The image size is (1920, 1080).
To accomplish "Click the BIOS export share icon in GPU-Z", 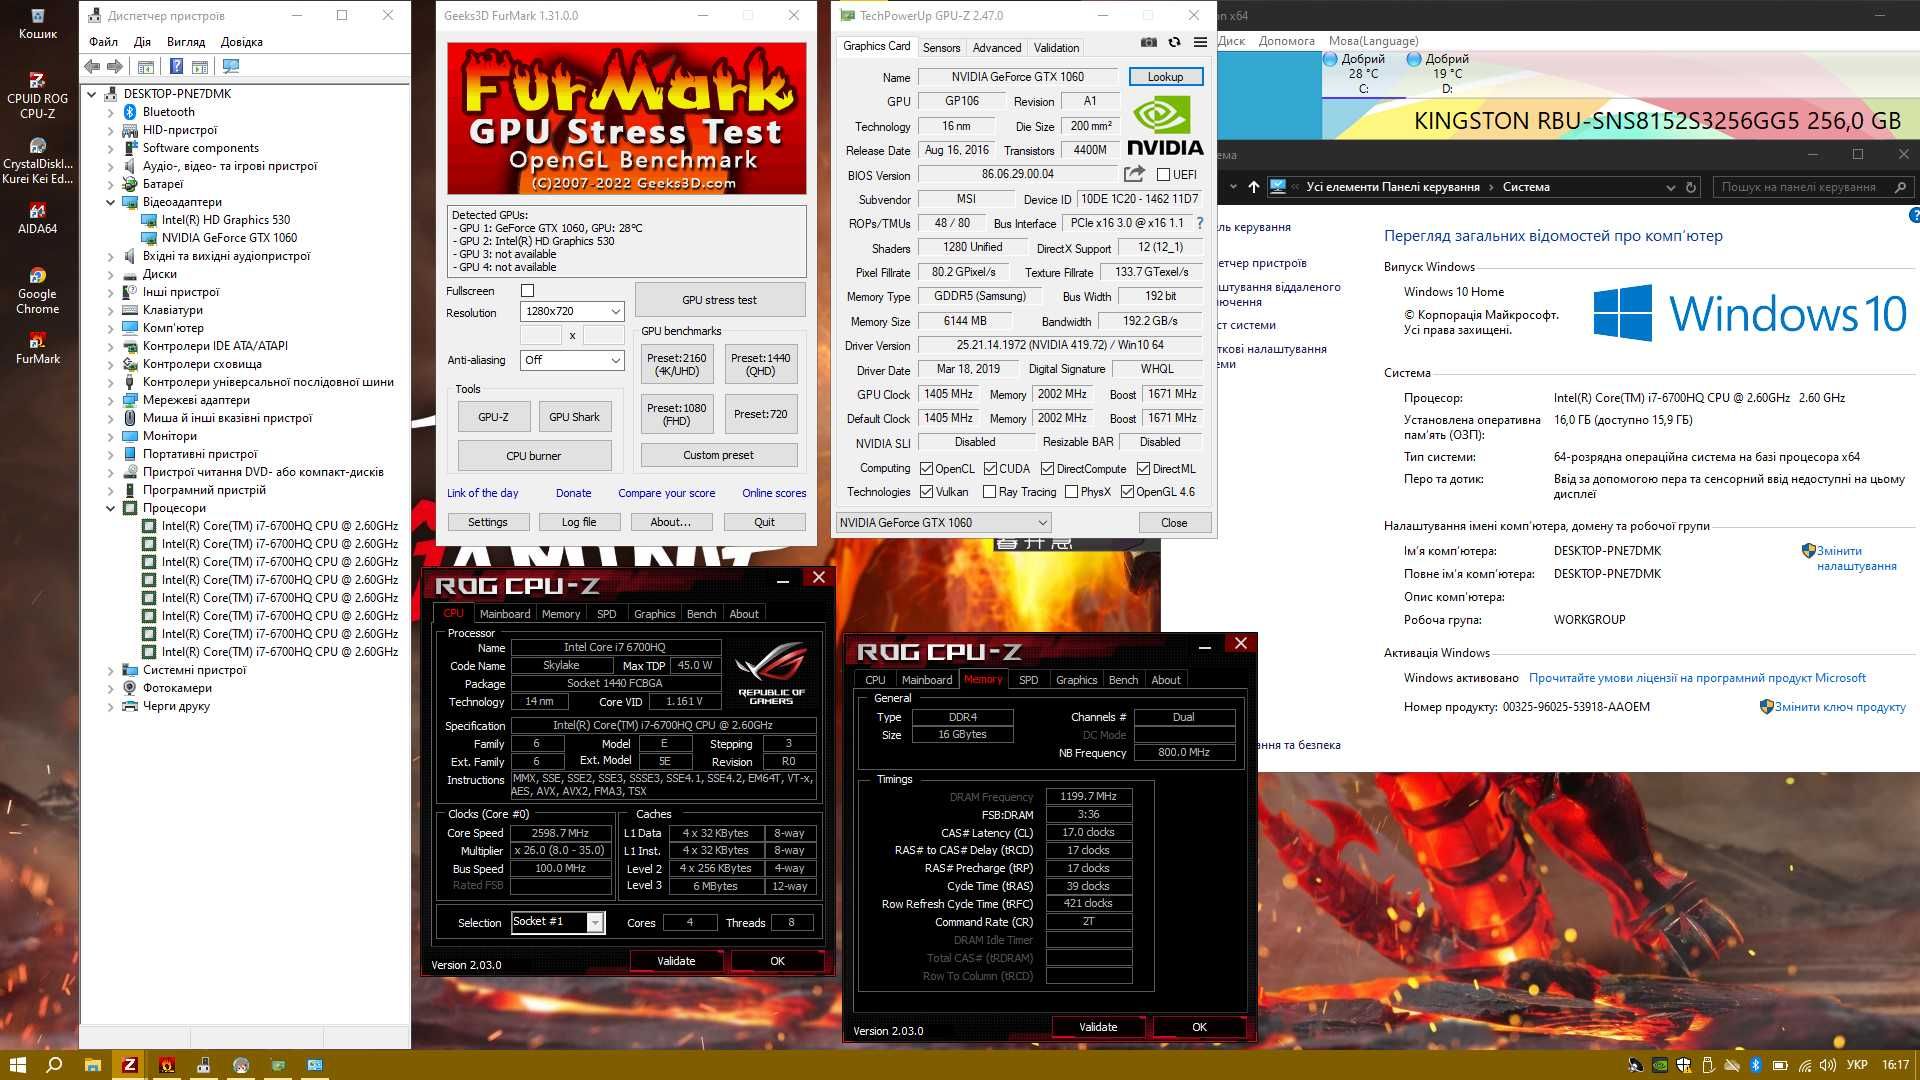I will (1134, 174).
